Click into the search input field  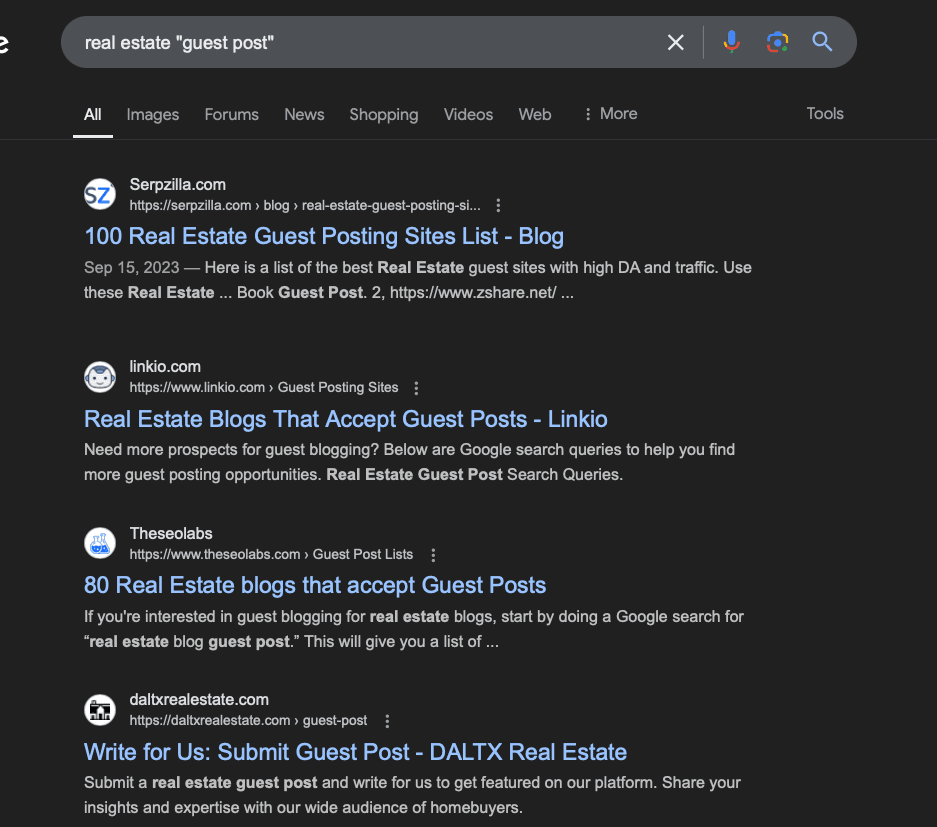coord(360,43)
